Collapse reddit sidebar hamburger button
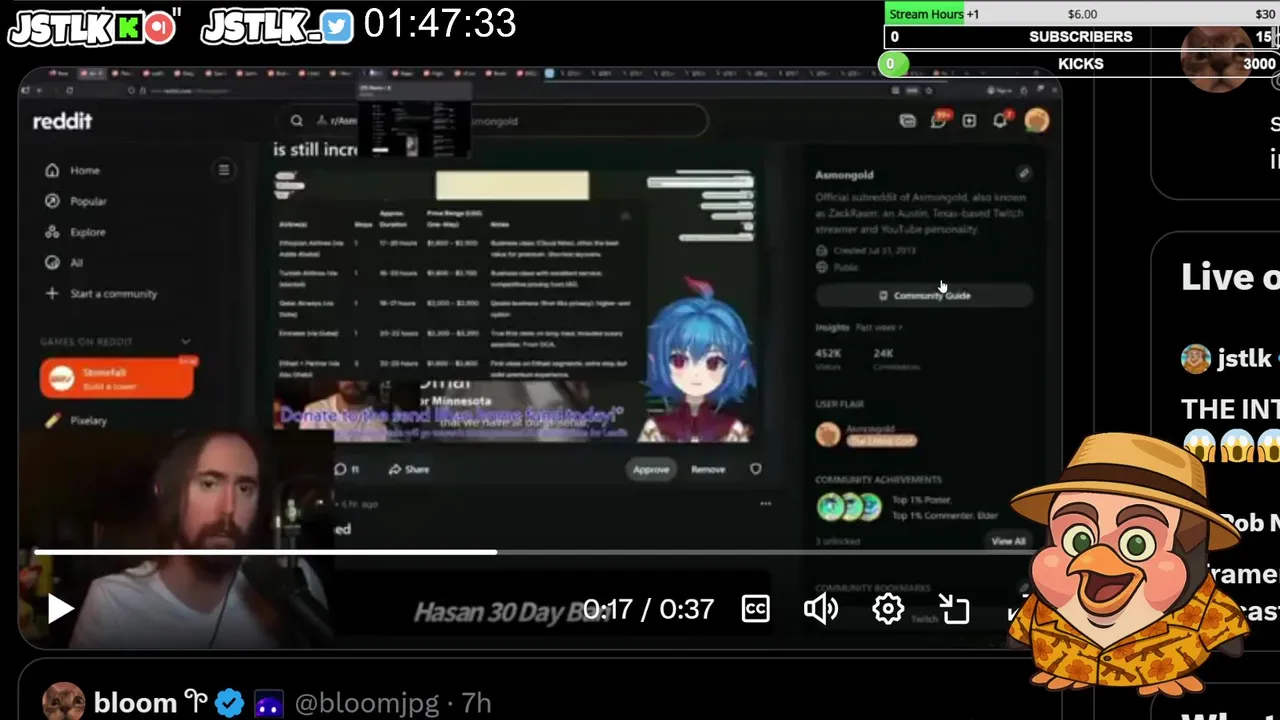1280x720 pixels. (224, 170)
